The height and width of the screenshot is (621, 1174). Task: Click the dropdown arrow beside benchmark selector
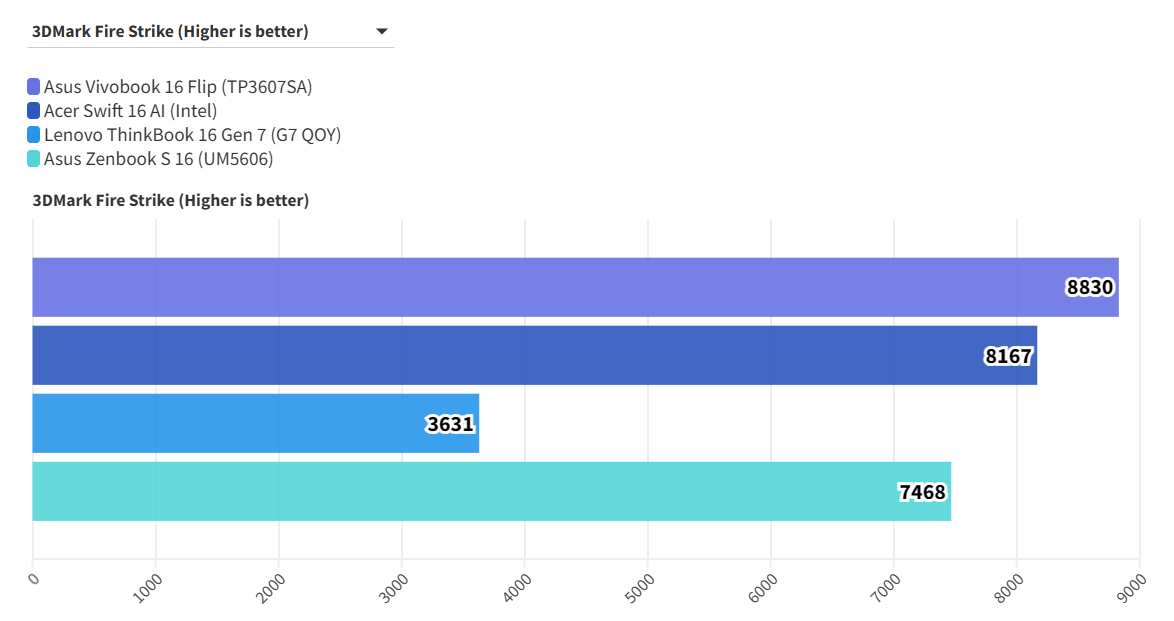(x=381, y=32)
